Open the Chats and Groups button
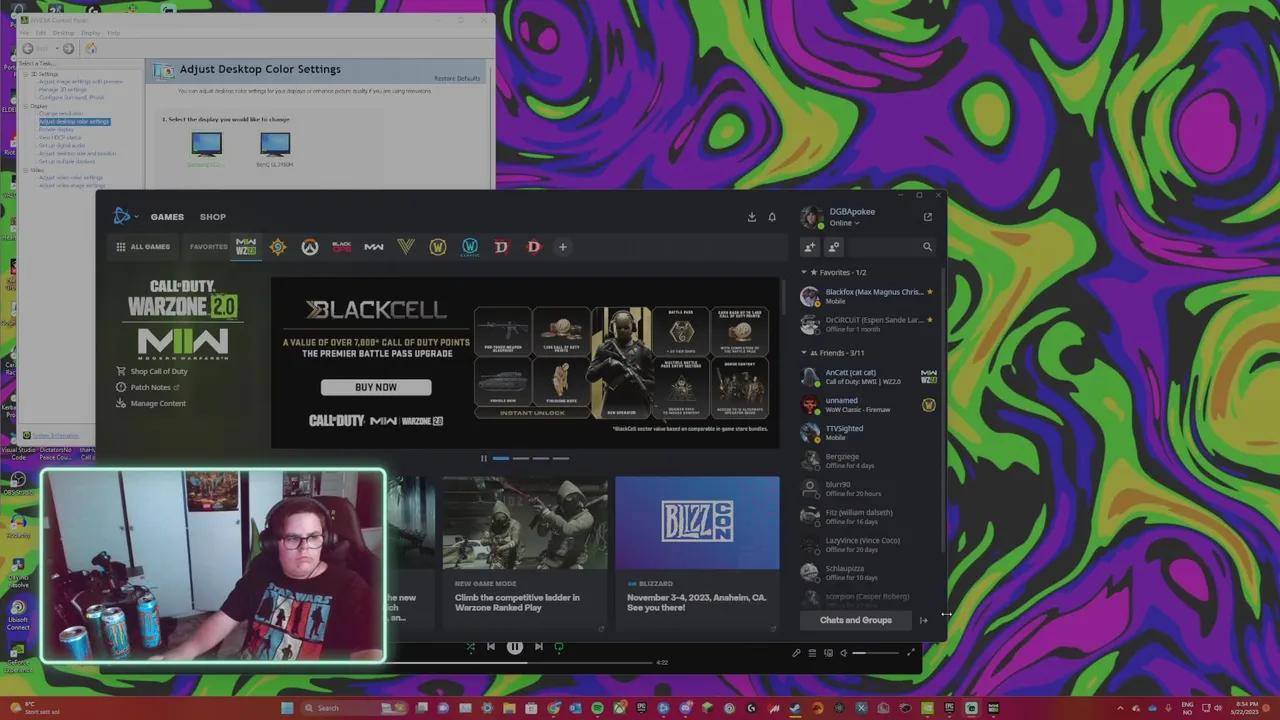 (x=856, y=620)
